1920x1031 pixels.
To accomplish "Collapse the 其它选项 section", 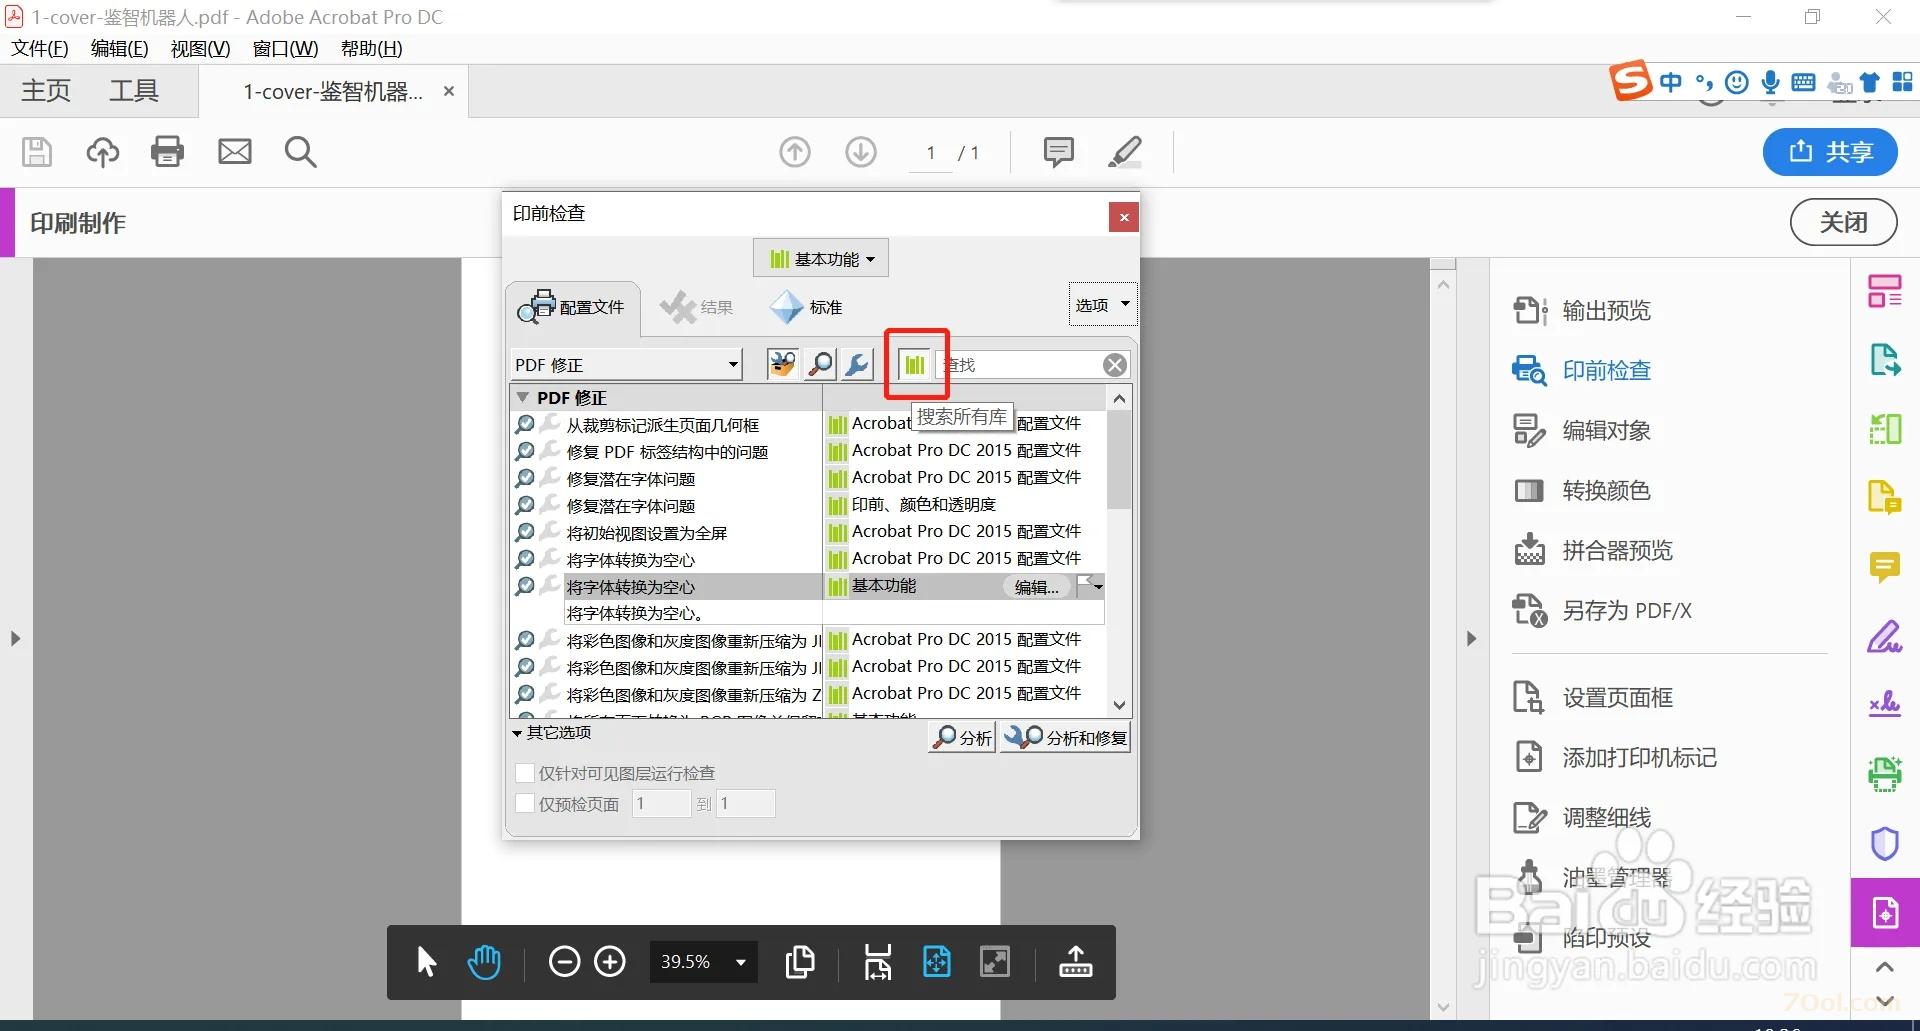I will pyautogui.click(x=552, y=733).
